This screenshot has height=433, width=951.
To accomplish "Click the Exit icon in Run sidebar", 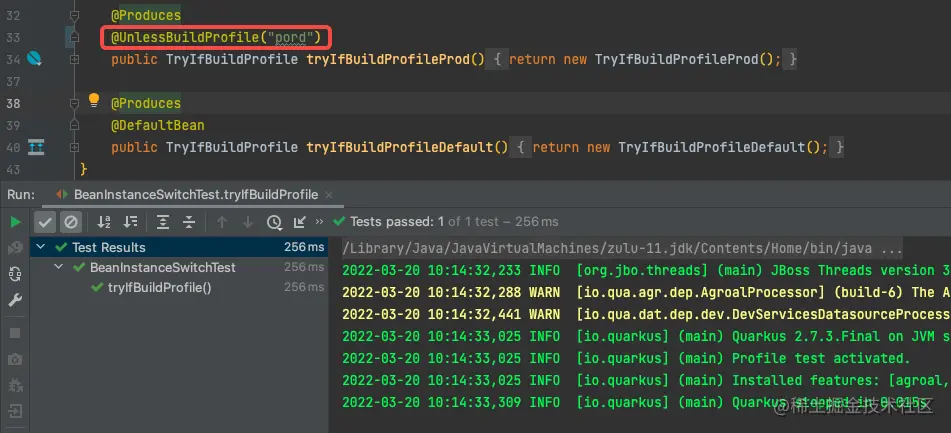I will pyautogui.click(x=15, y=411).
